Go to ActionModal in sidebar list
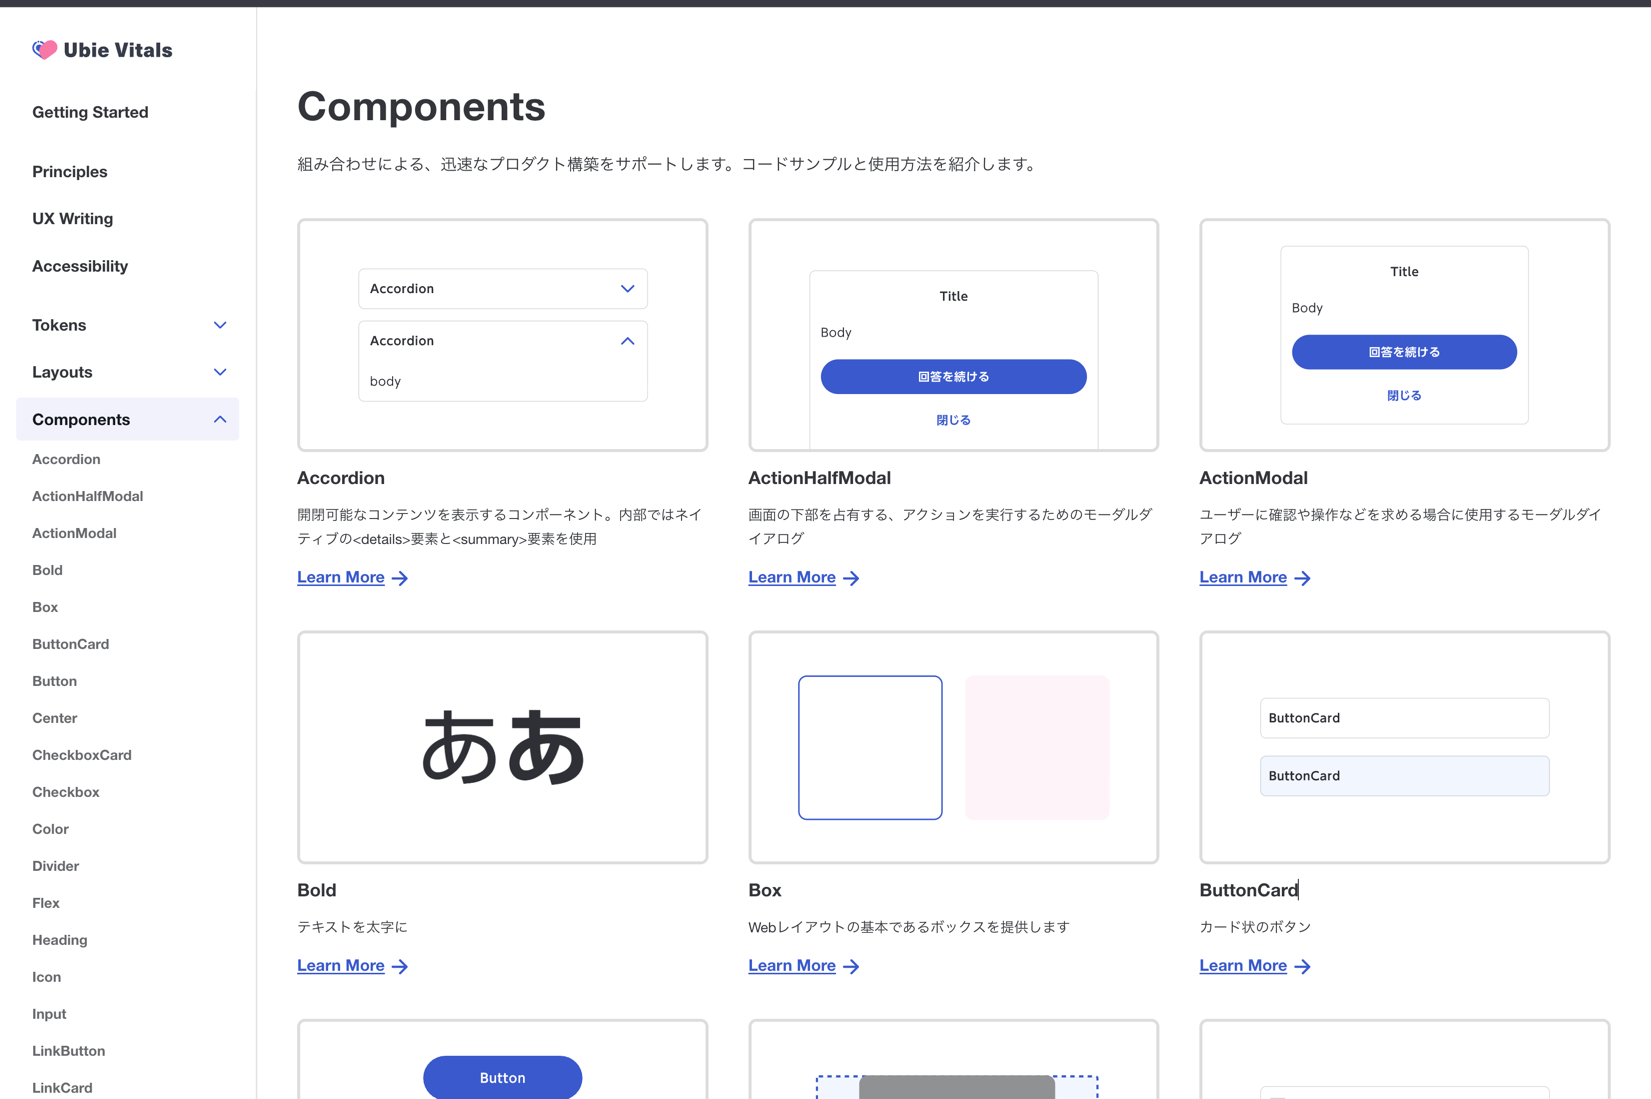This screenshot has height=1099, width=1651. [74, 533]
